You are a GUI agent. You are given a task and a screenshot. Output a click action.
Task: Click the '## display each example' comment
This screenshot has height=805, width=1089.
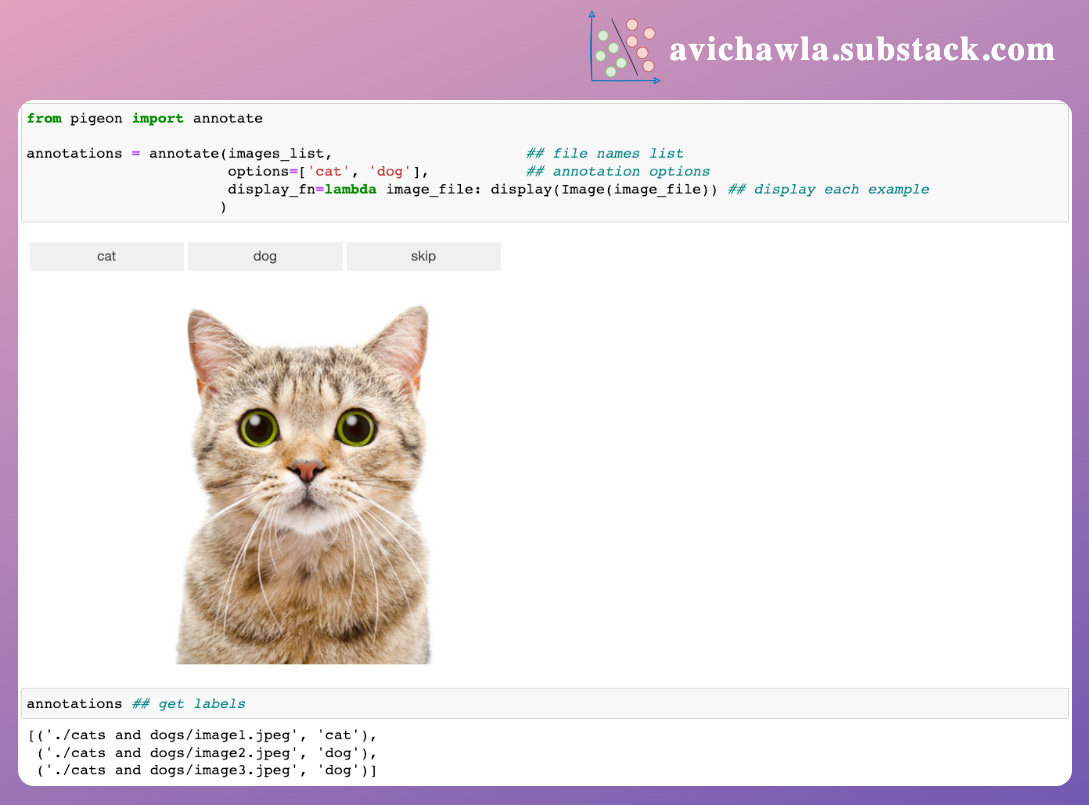coord(828,190)
